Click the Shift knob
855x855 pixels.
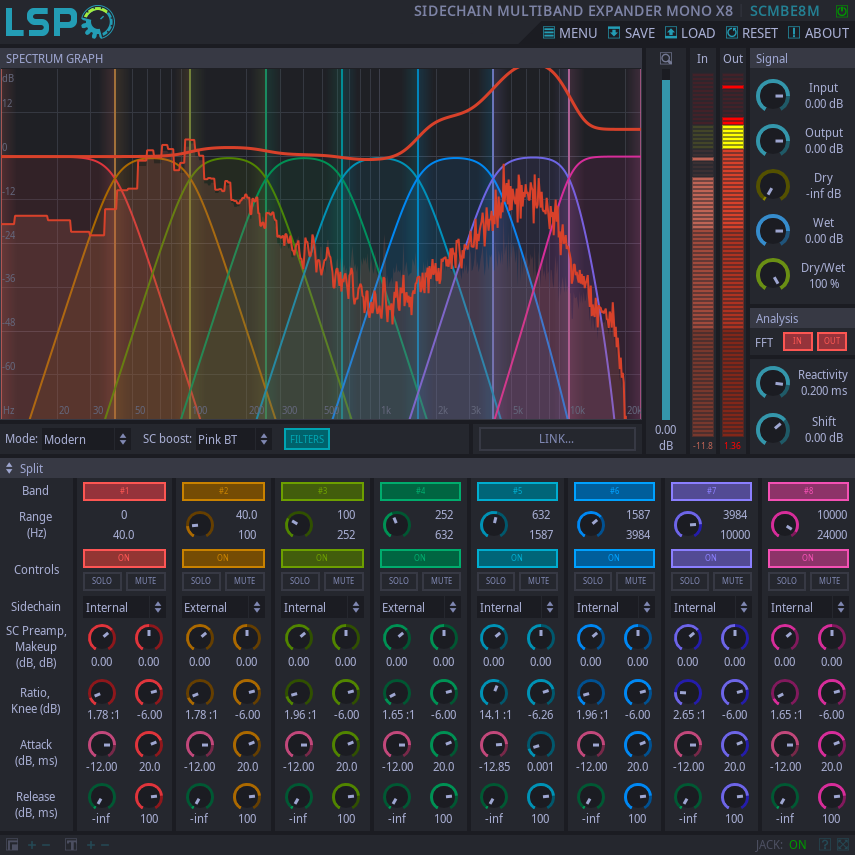(x=773, y=429)
